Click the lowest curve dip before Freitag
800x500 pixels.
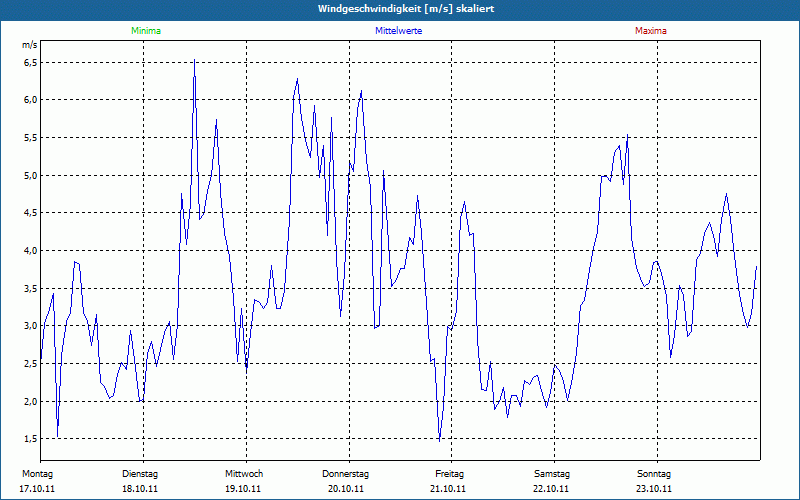439,440
